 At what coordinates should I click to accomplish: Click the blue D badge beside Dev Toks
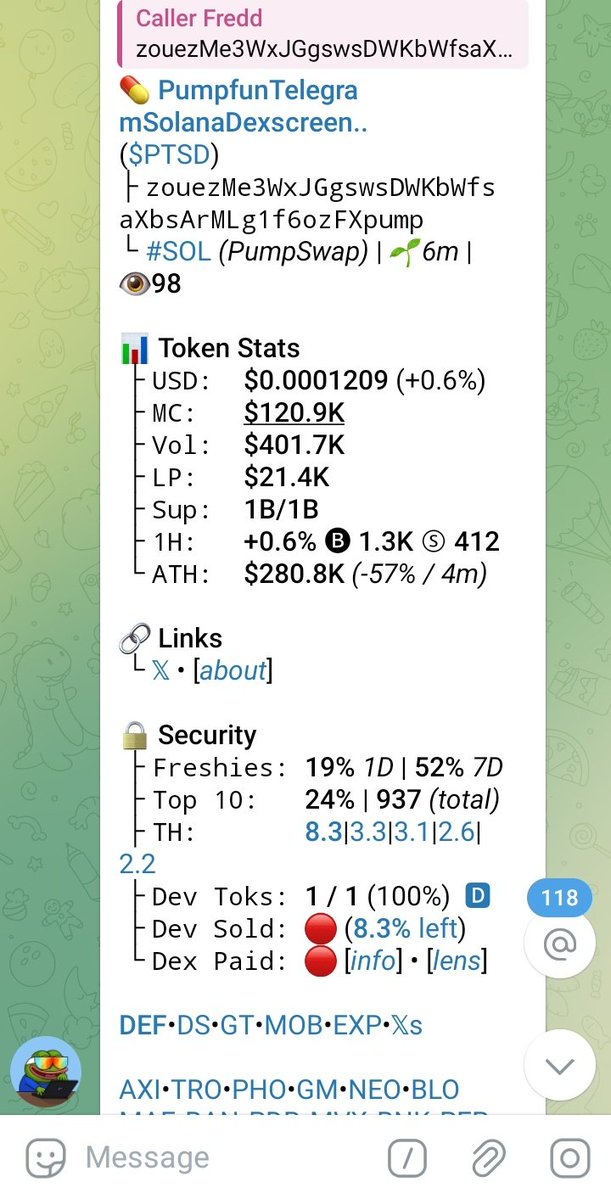(477, 895)
